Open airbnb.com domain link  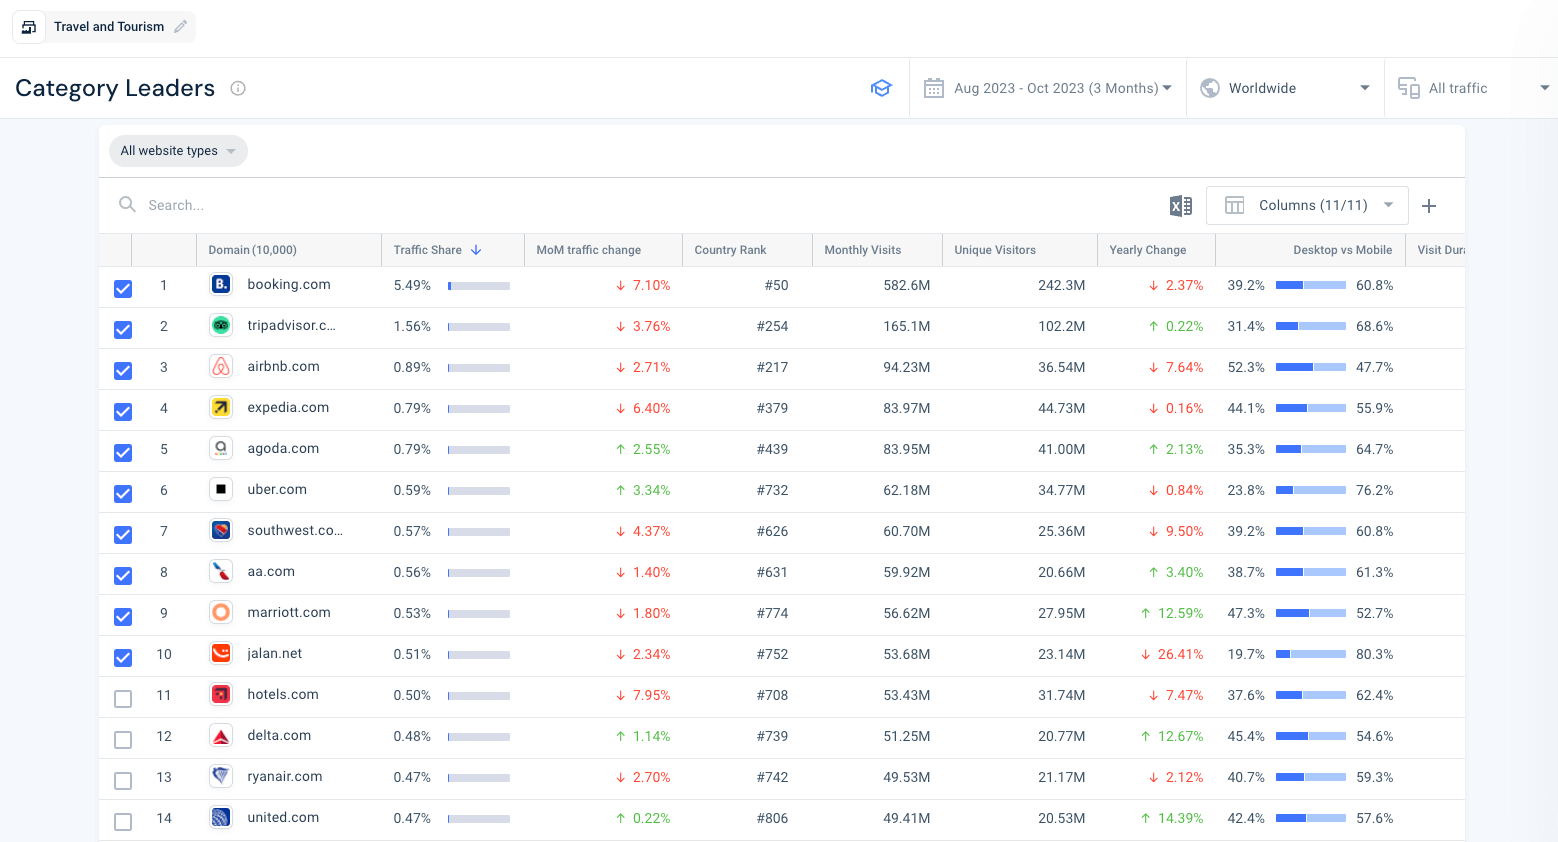(284, 367)
